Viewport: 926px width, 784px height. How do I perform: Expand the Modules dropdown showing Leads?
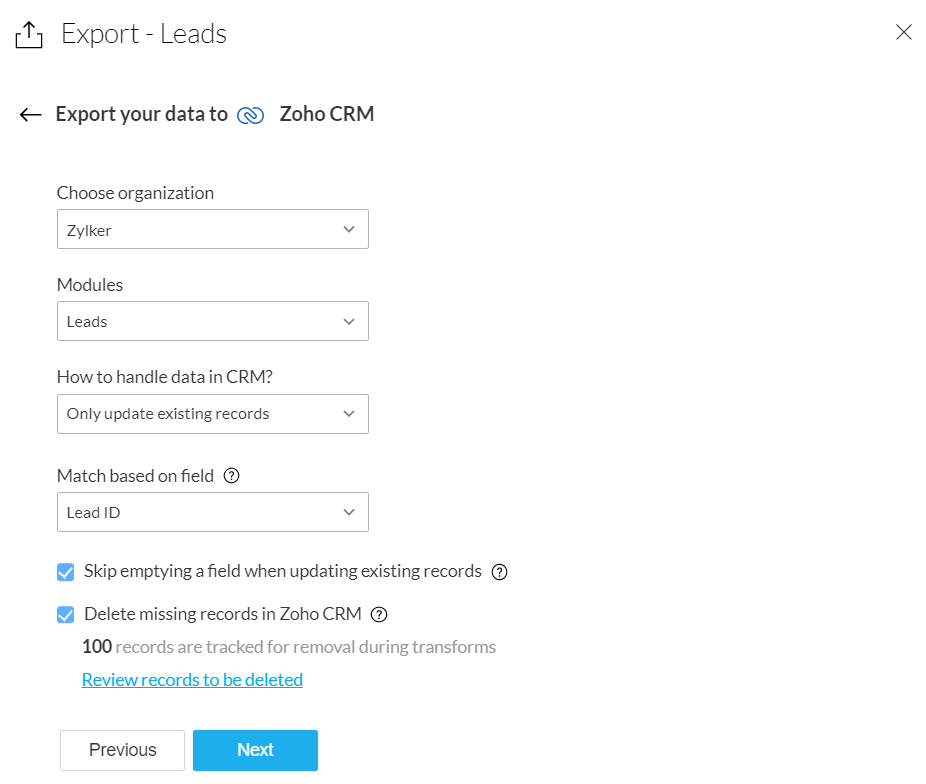(x=212, y=321)
